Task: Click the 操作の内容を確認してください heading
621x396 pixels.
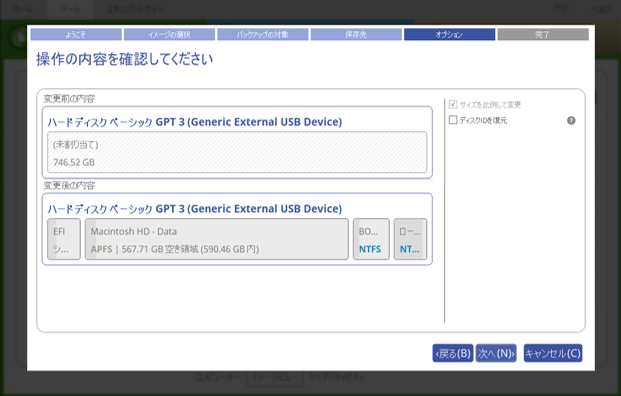Action: tap(125, 59)
